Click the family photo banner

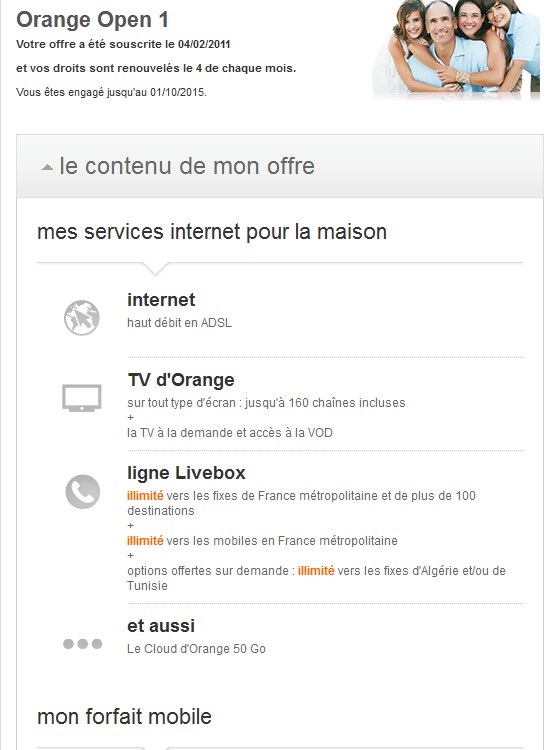coord(457,50)
